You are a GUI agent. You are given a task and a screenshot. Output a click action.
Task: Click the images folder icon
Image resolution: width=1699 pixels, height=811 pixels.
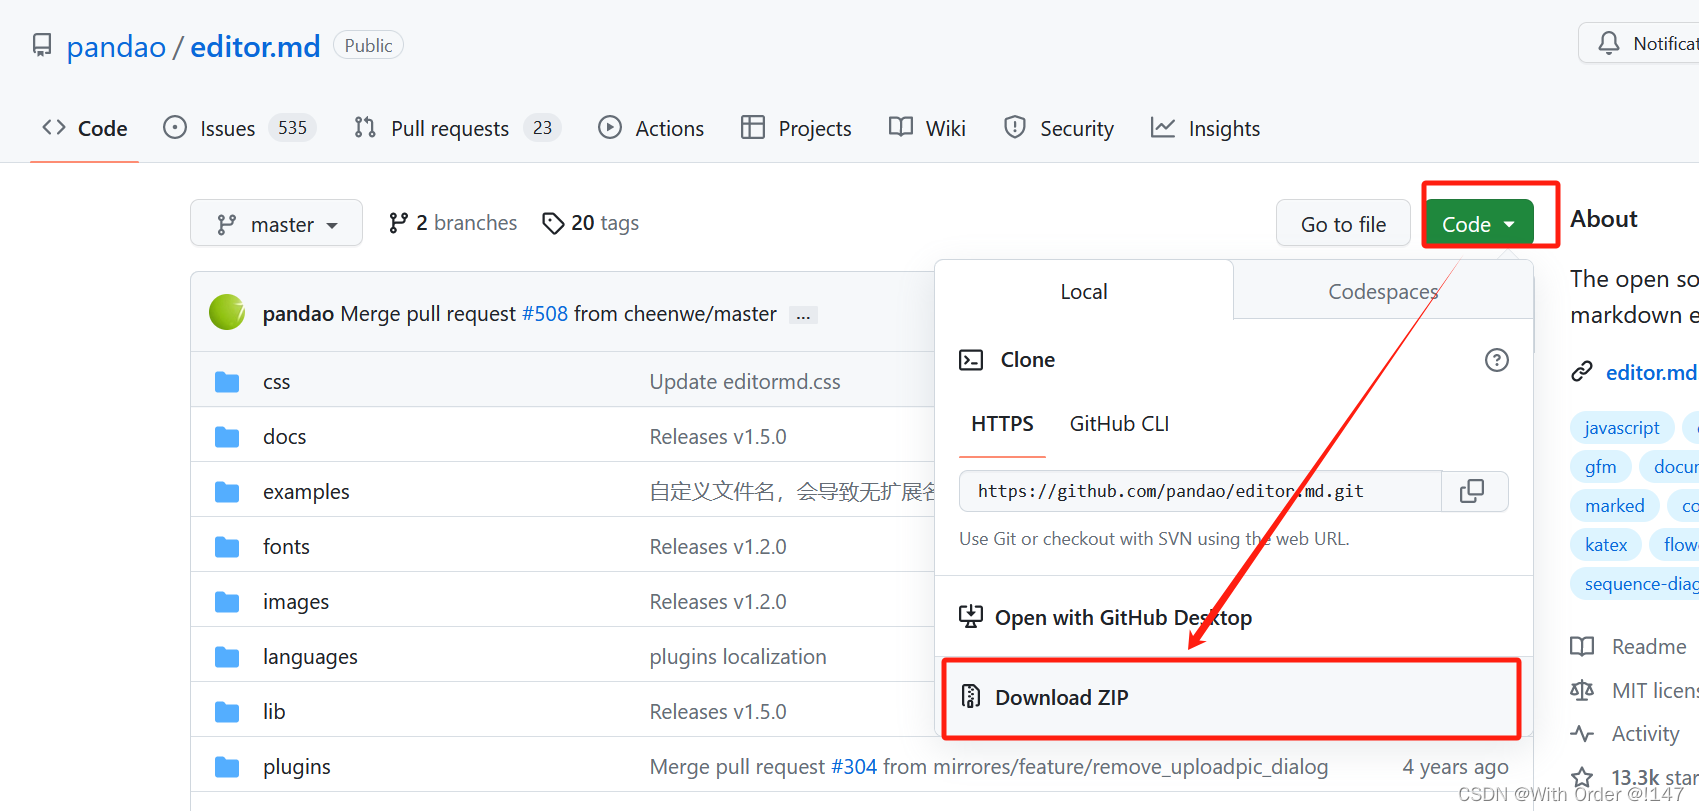pyautogui.click(x=227, y=602)
